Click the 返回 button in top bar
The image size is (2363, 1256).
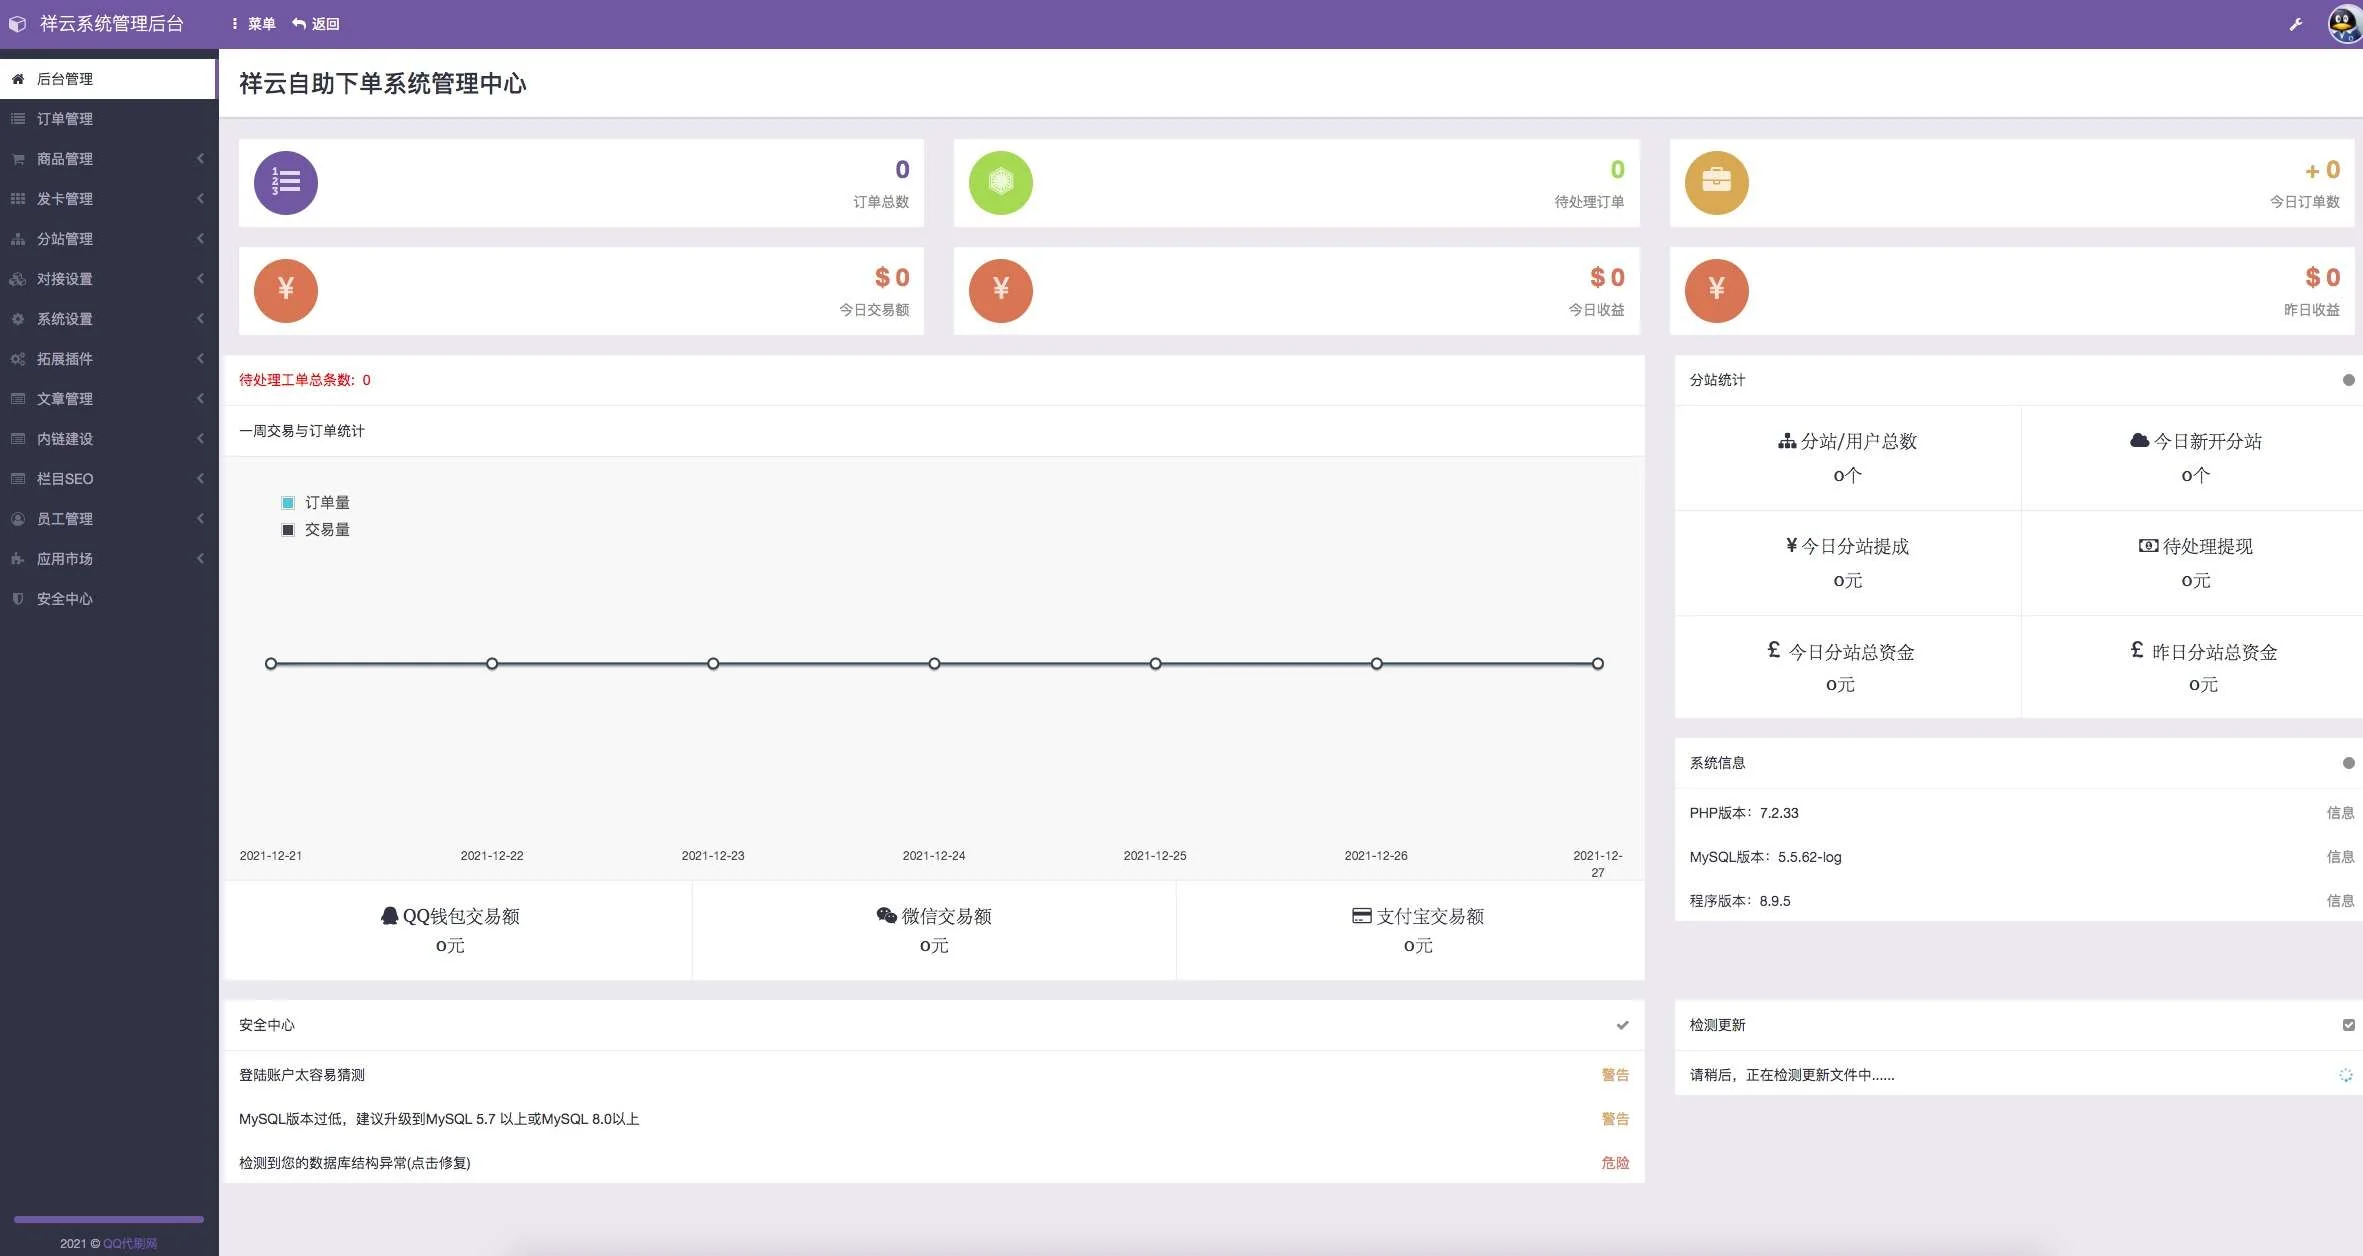tap(316, 24)
